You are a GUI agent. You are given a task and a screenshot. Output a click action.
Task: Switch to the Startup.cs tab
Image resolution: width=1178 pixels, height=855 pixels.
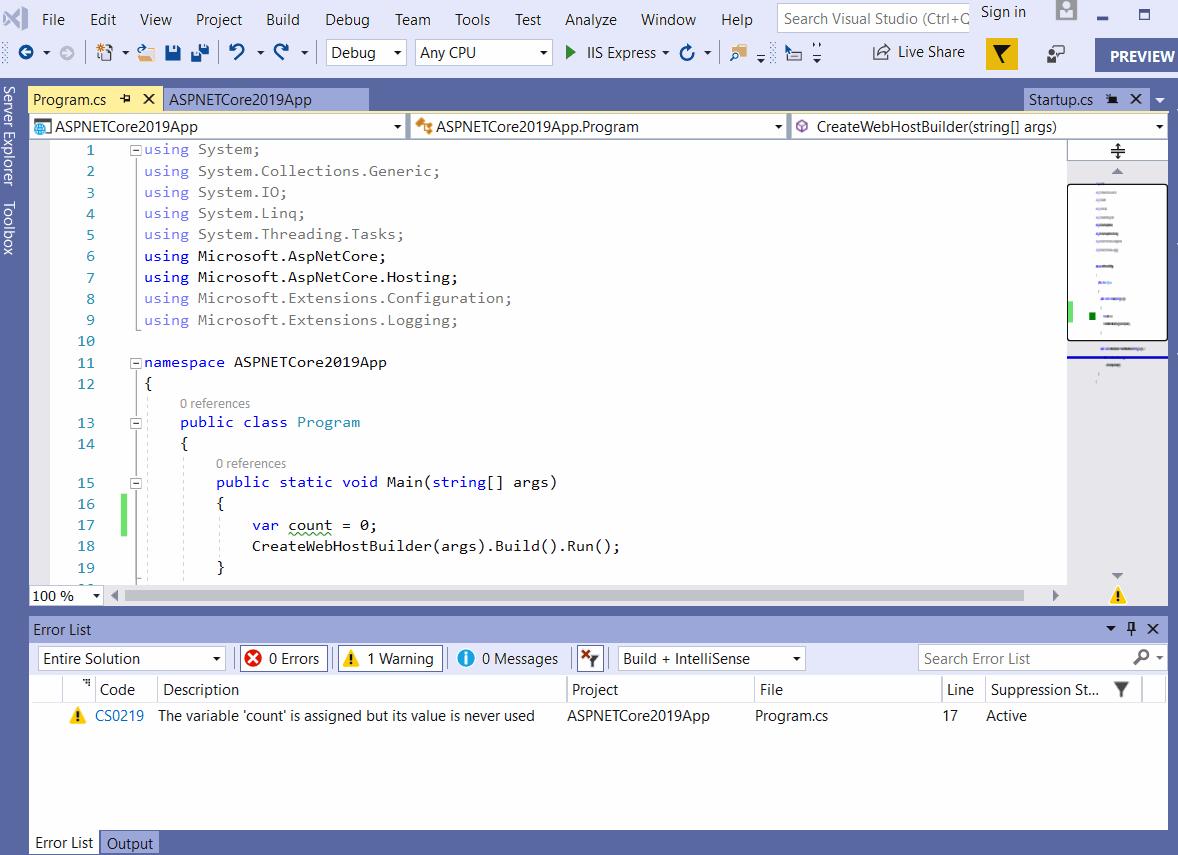click(x=1058, y=99)
